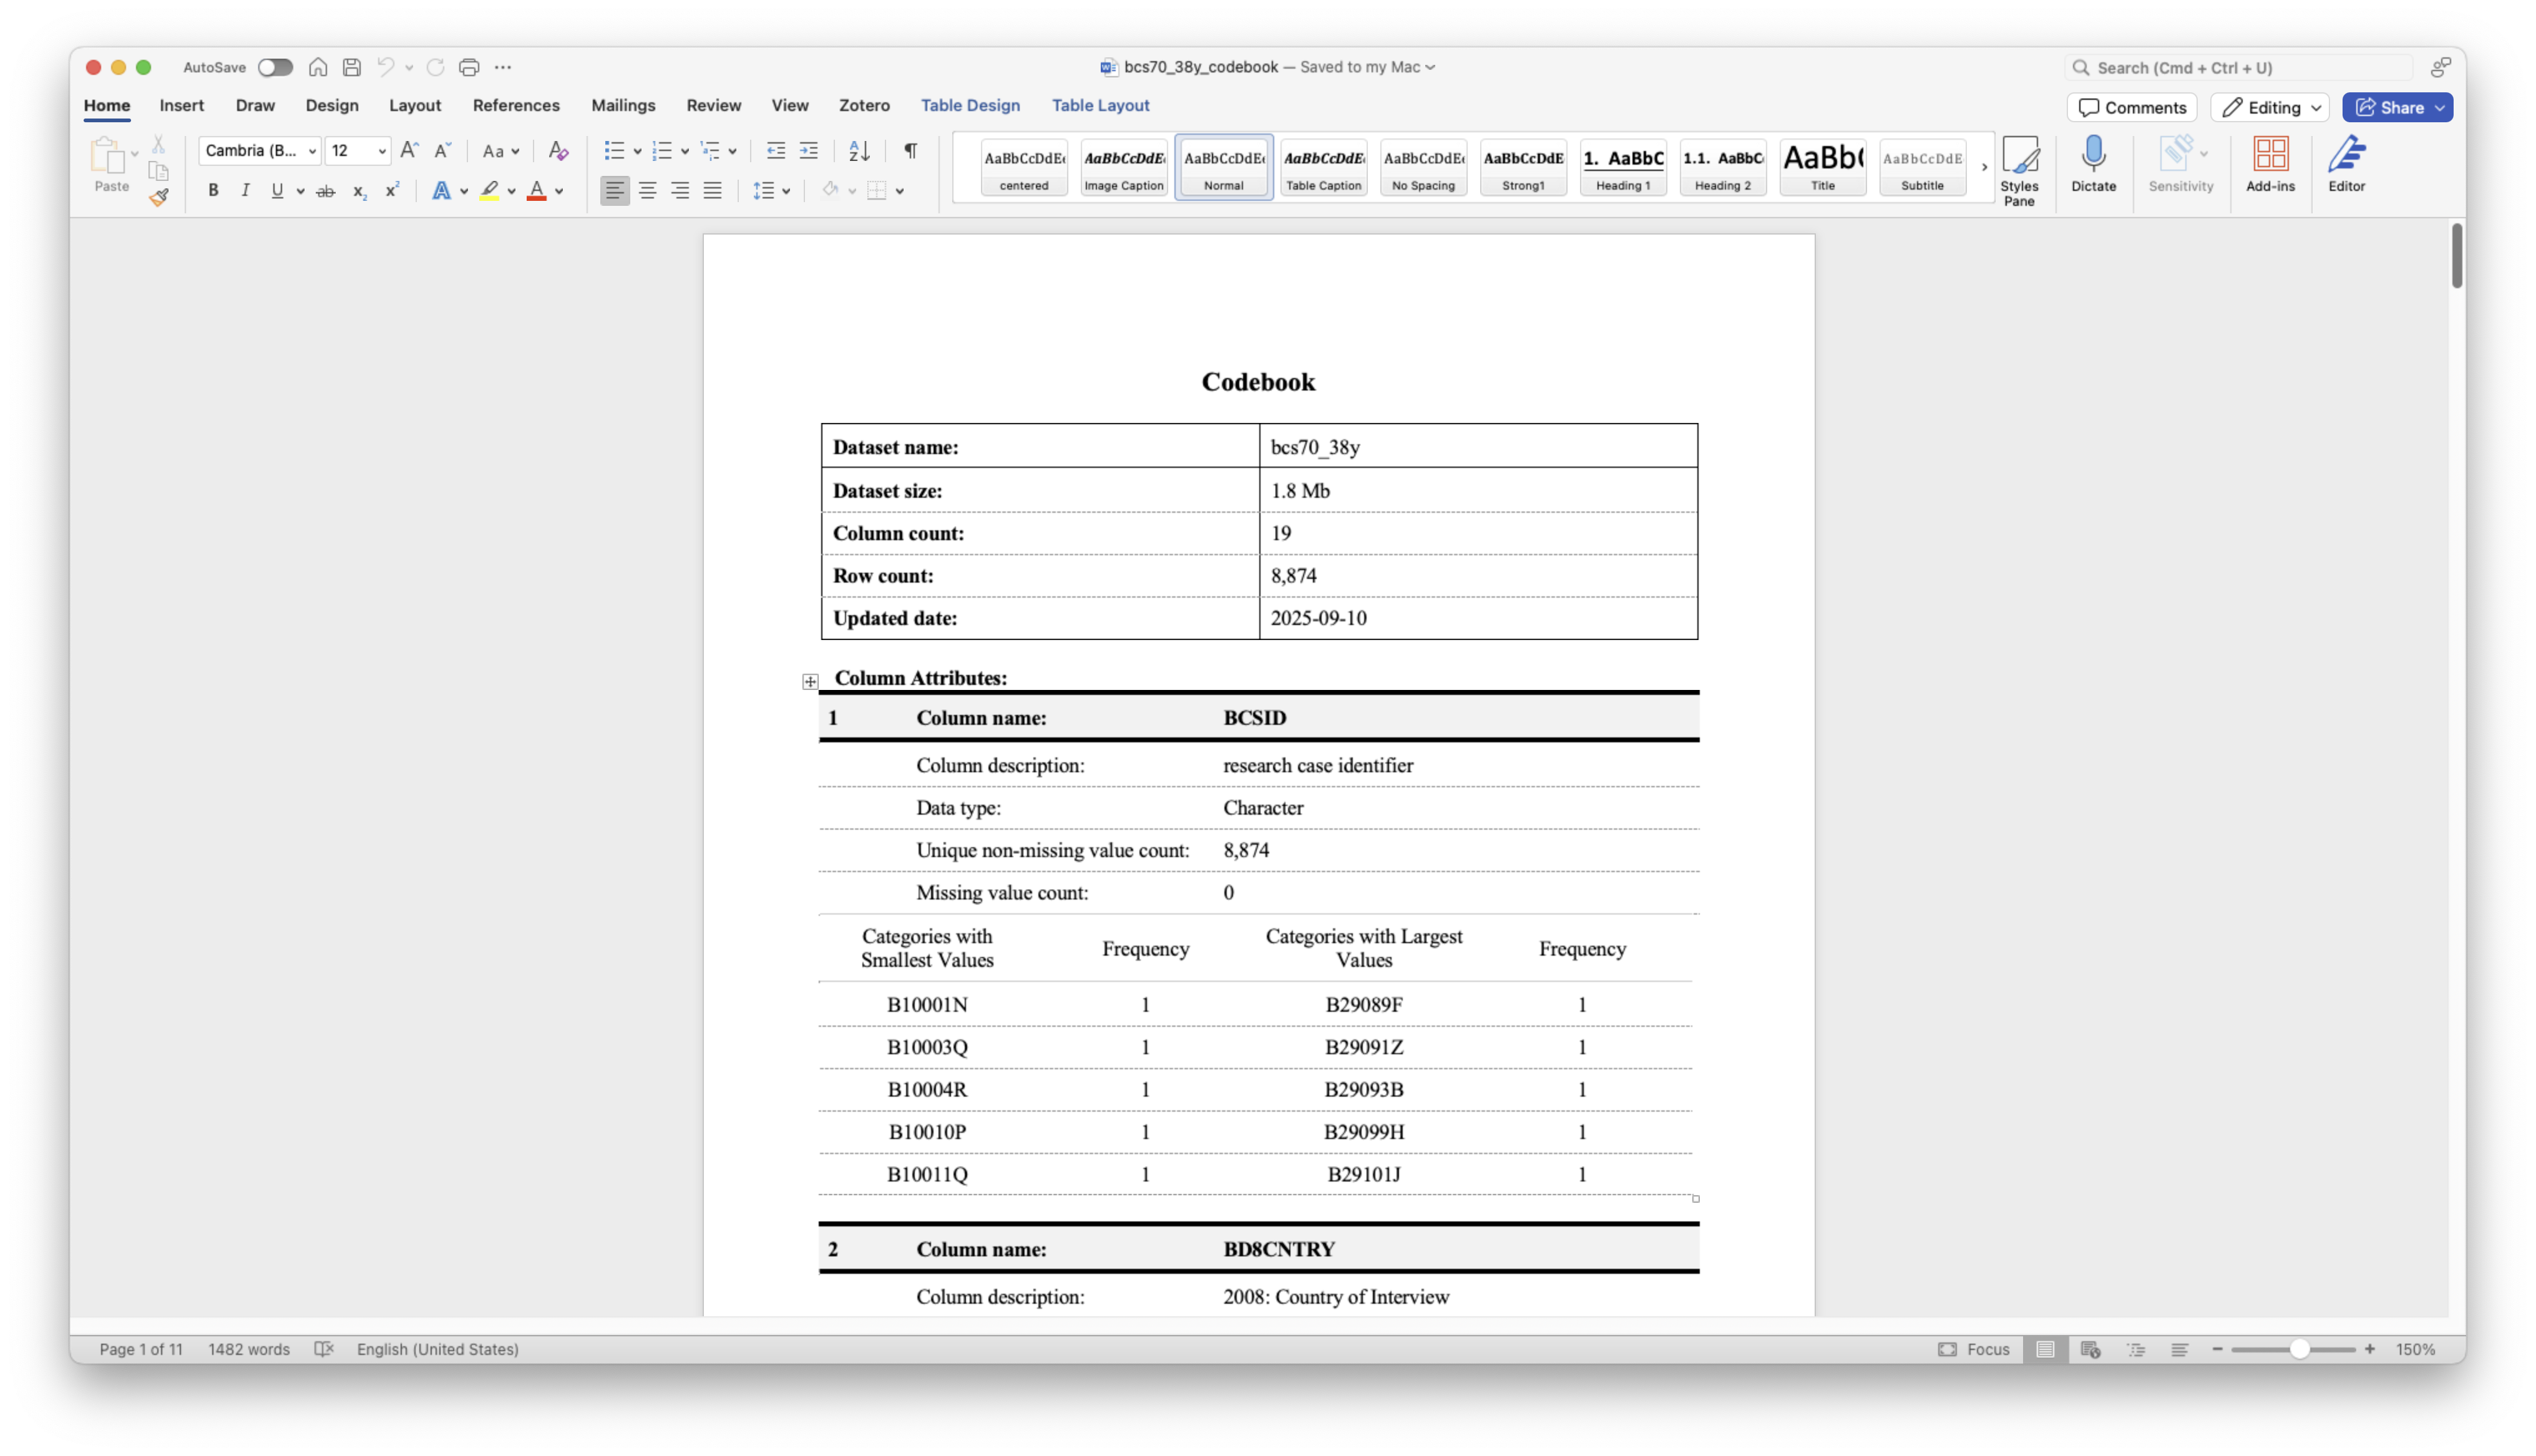Justify the paragraph text
Screen dimensions: 2536x1456
tap(712, 191)
